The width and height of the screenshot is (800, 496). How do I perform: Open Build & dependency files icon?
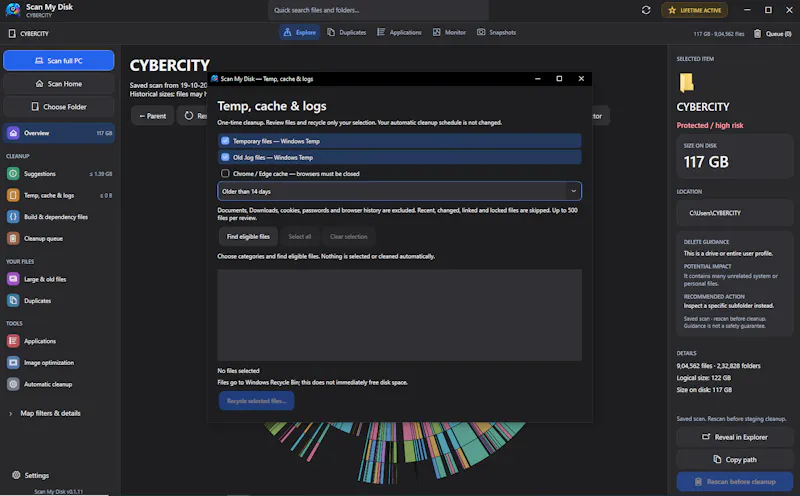pyautogui.click(x=13, y=217)
